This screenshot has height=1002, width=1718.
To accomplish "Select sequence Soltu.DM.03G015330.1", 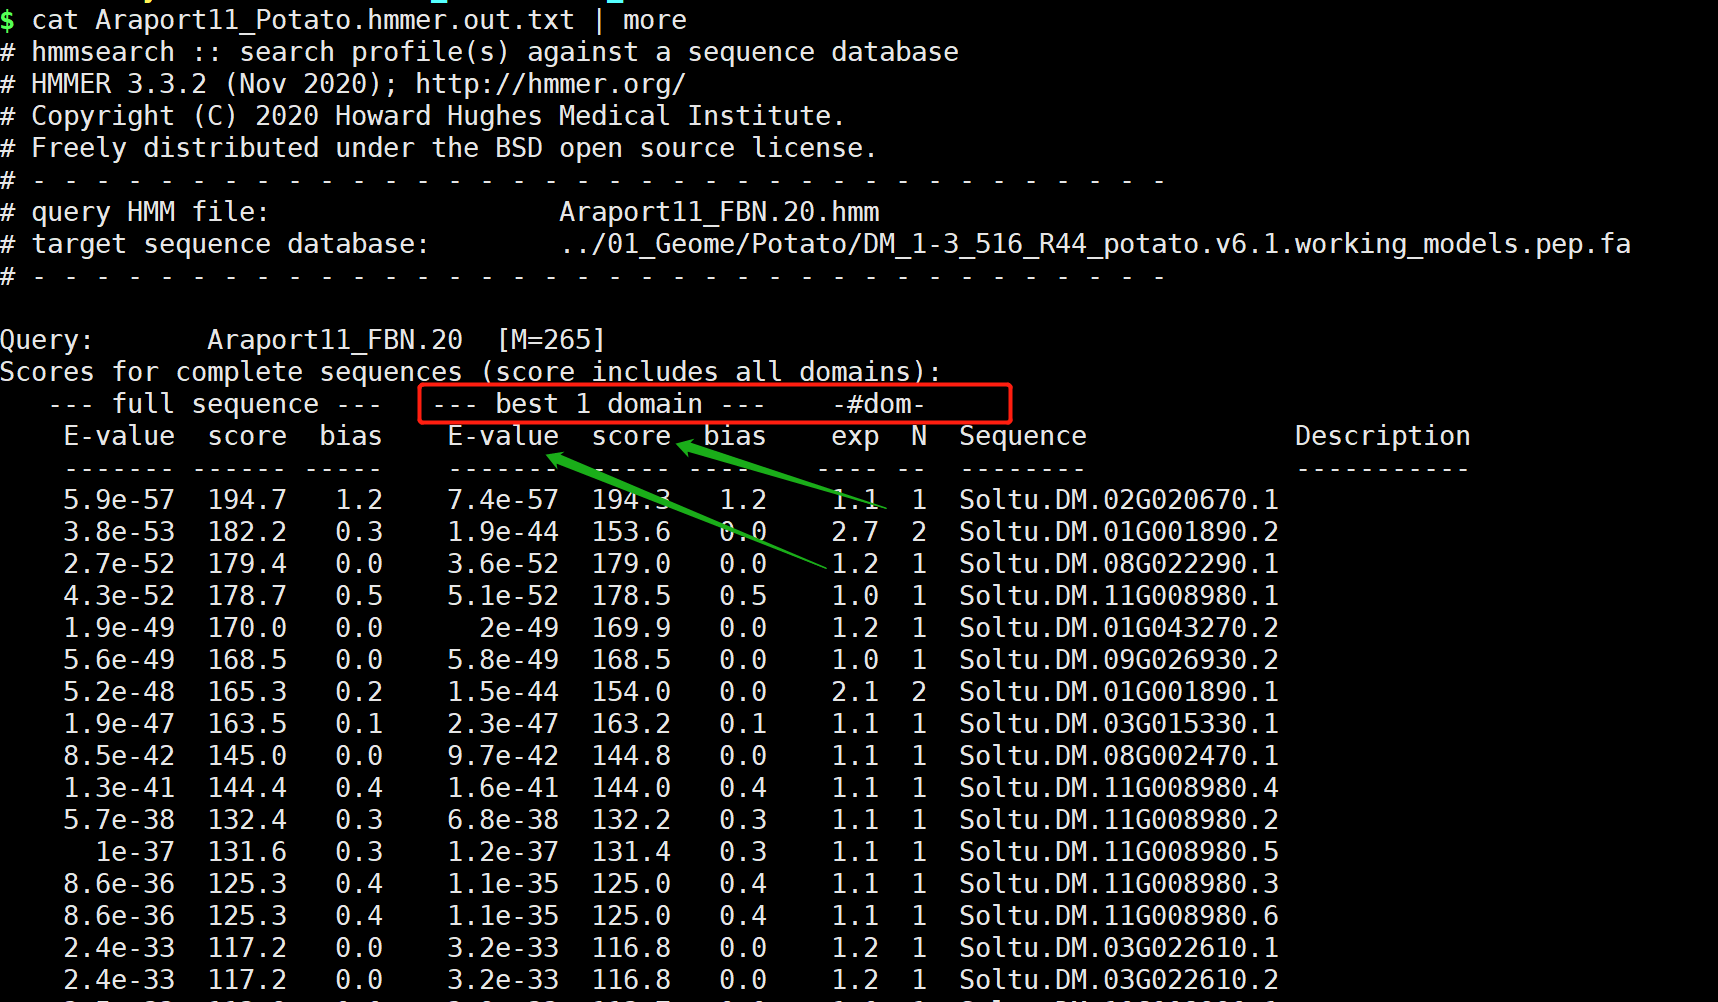I will point(1119,724).
